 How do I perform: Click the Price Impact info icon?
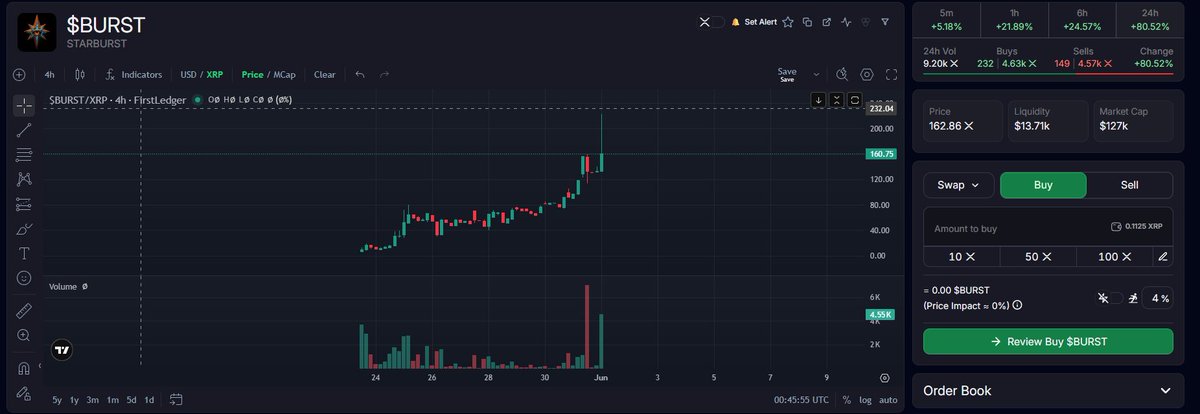[x=1017, y=305]
